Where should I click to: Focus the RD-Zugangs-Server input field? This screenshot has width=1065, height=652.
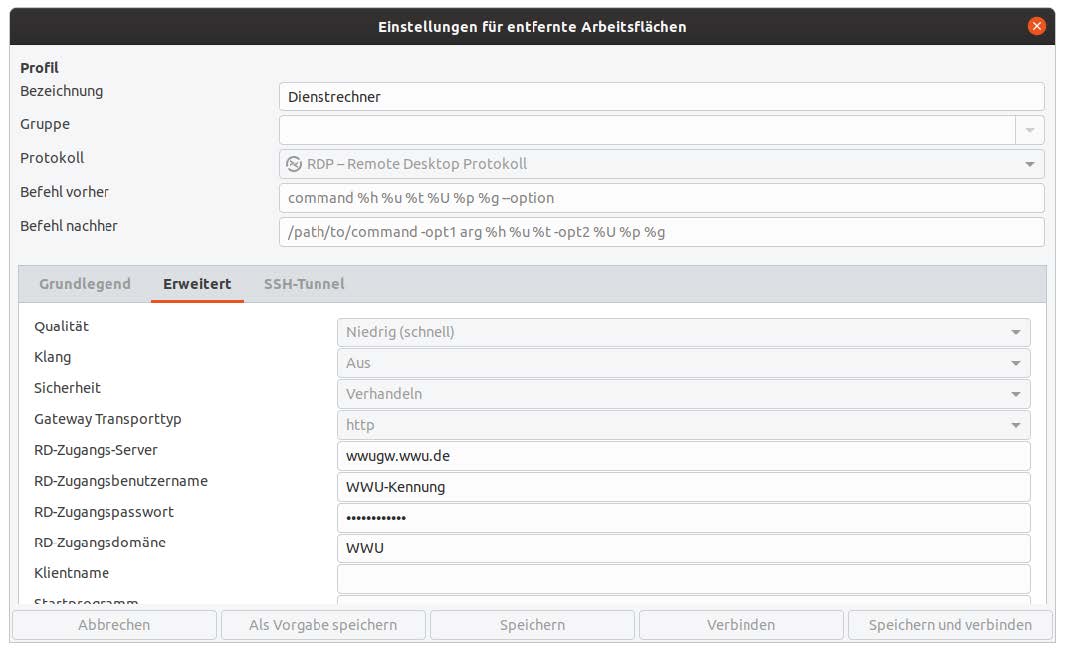point(683,456)
